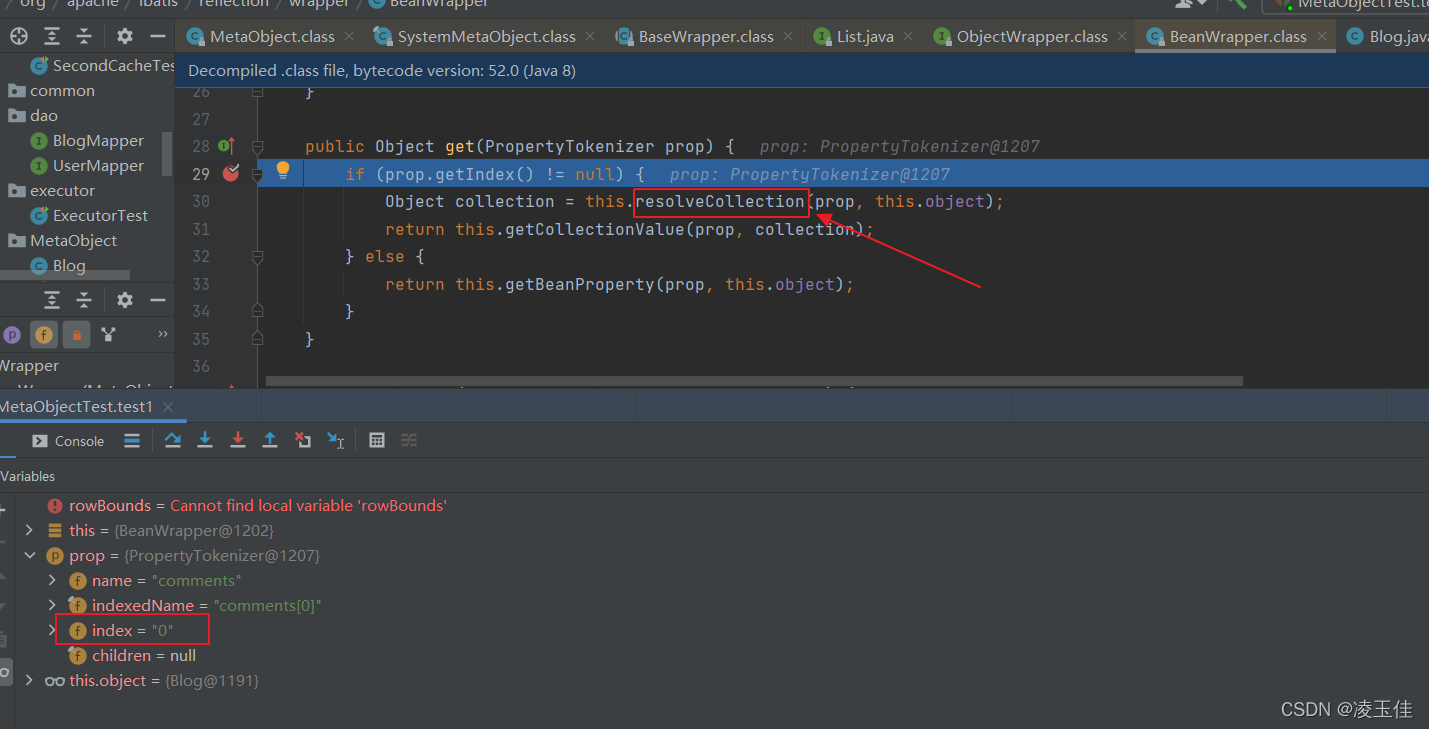Open structure panel settings gear
Image resolution: width=1429 pixels, height=729 pixels.
(x=124, y=300)
